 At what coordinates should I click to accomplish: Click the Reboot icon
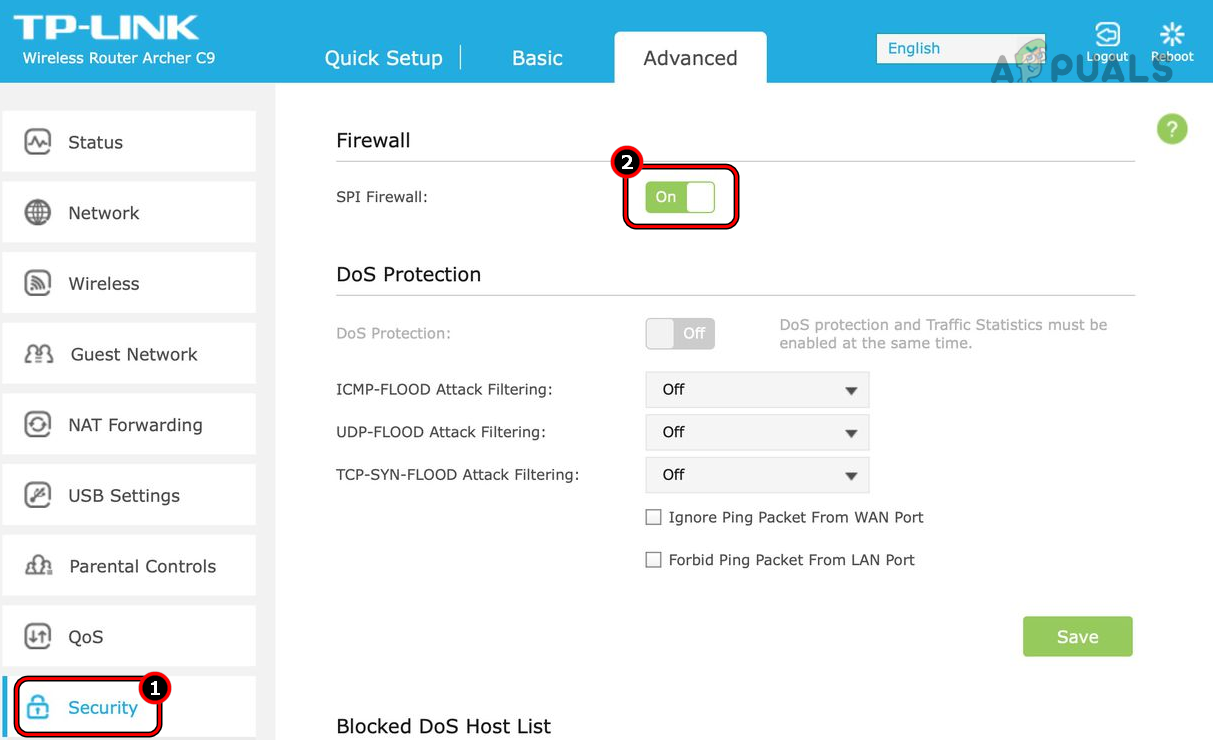coord(1171,33)
